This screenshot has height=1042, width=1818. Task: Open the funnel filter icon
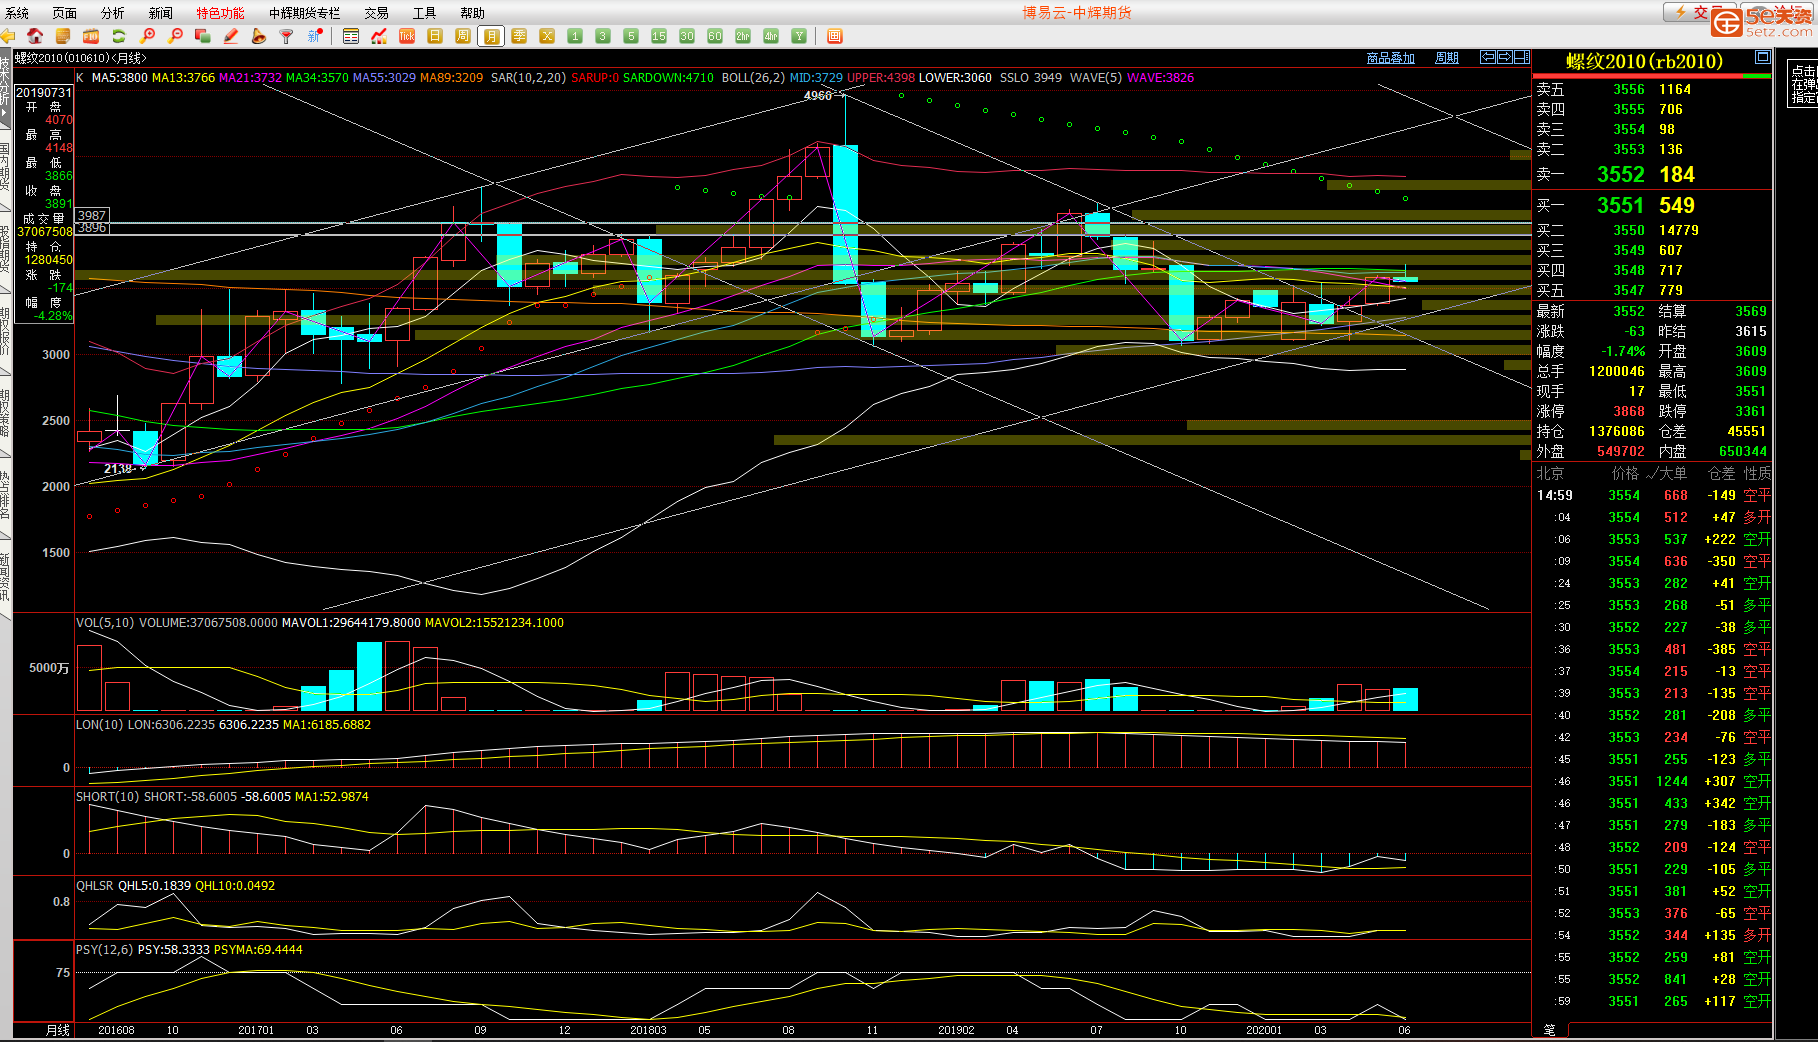[x=286, y=36]
